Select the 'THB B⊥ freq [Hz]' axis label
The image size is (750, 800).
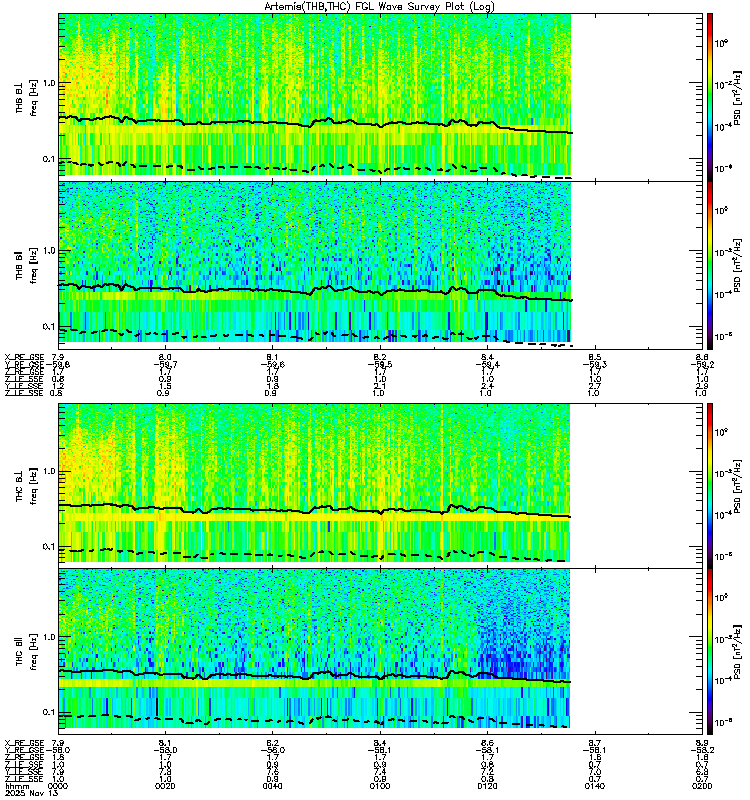[27, 97]
